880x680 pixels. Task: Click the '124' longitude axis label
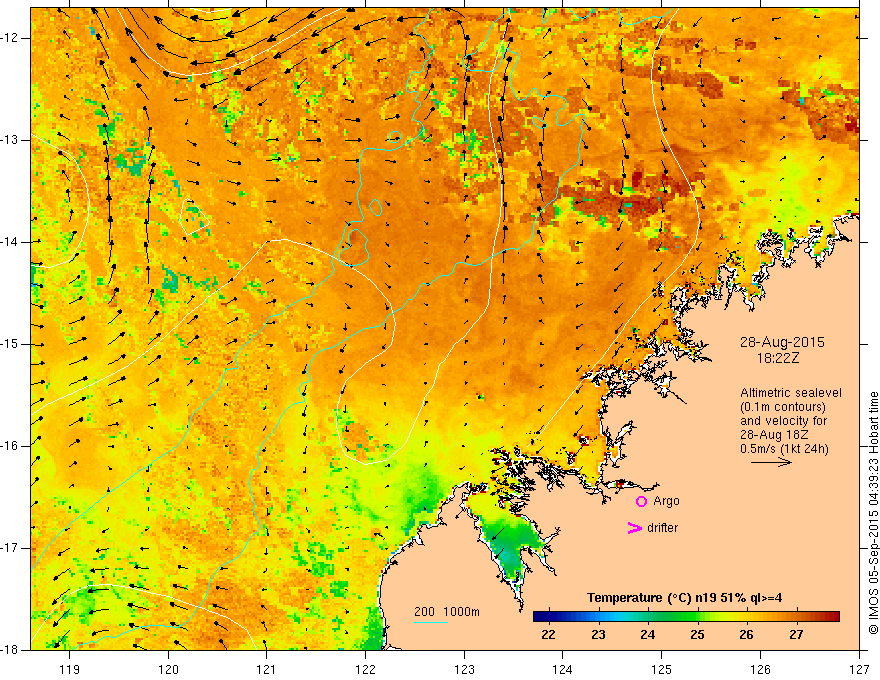coord(563,669)
